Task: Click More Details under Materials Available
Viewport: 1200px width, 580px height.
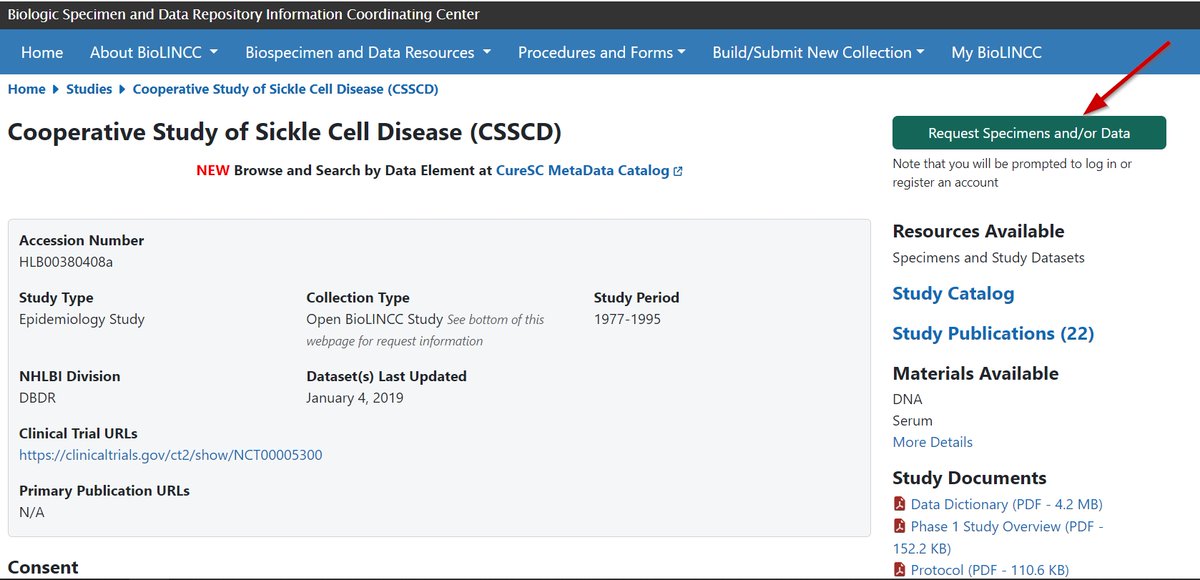Action: click(x=932, y=442)
